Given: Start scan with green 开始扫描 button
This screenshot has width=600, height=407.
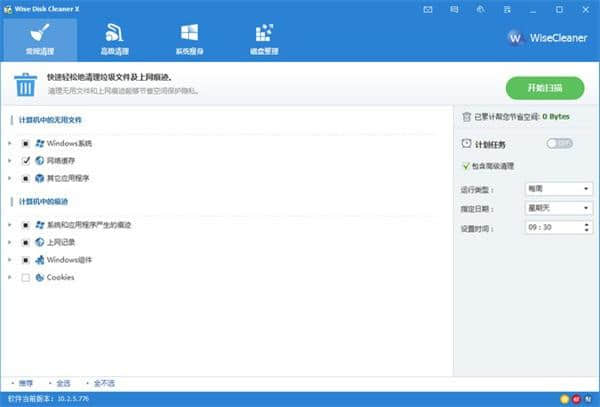Looking at the screenshot, I should [545, 88].
